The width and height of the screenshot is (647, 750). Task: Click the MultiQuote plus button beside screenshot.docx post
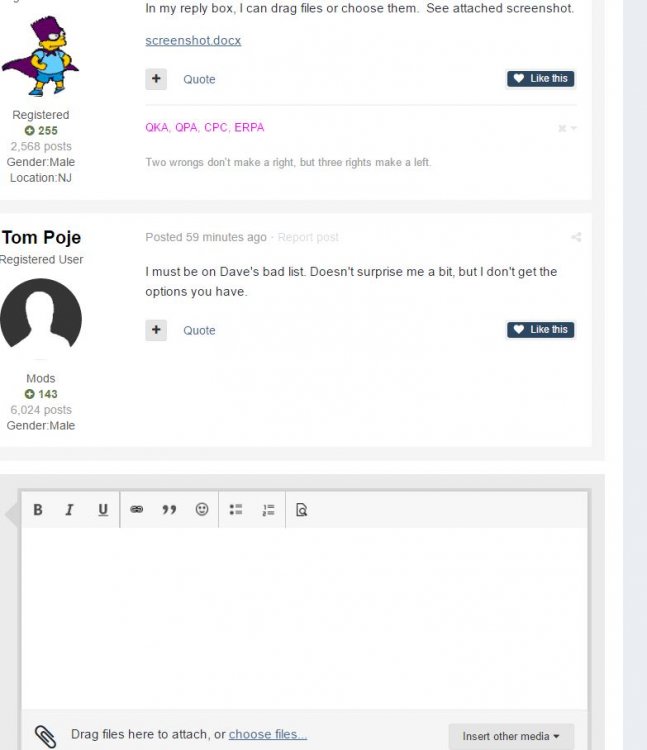pos(156,79)
